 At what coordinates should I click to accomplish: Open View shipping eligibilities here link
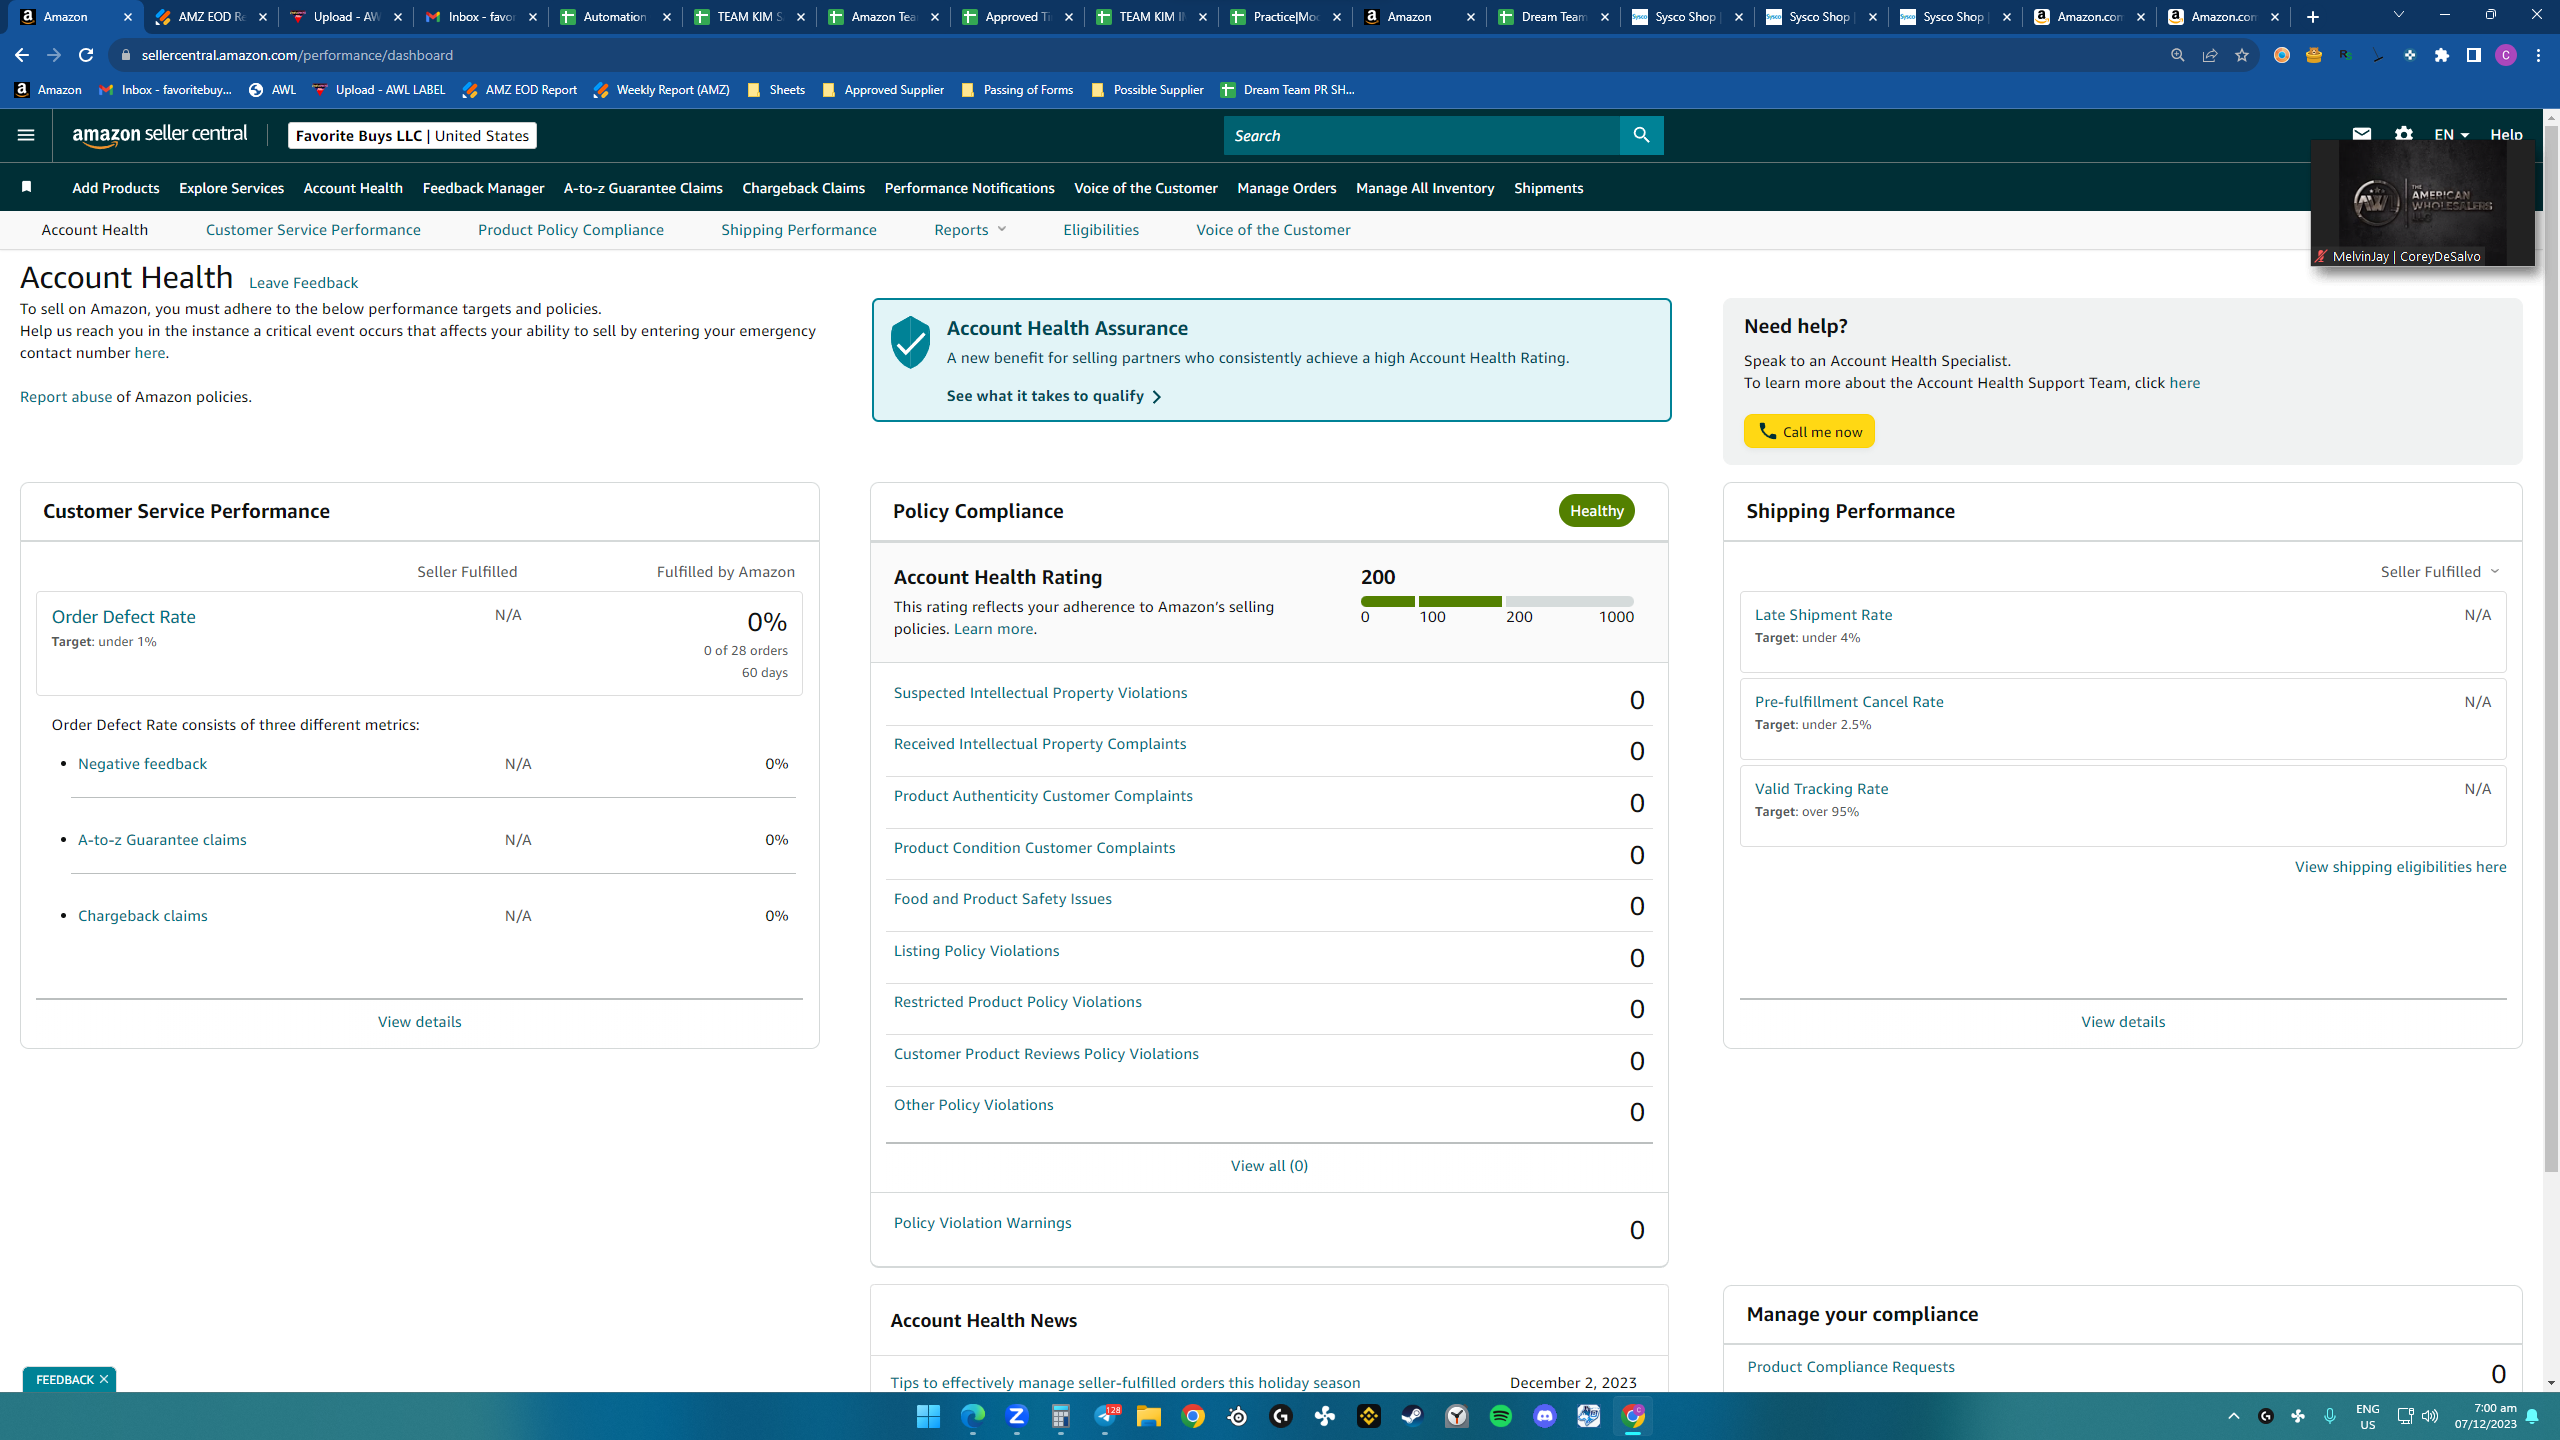[2400, 867]
